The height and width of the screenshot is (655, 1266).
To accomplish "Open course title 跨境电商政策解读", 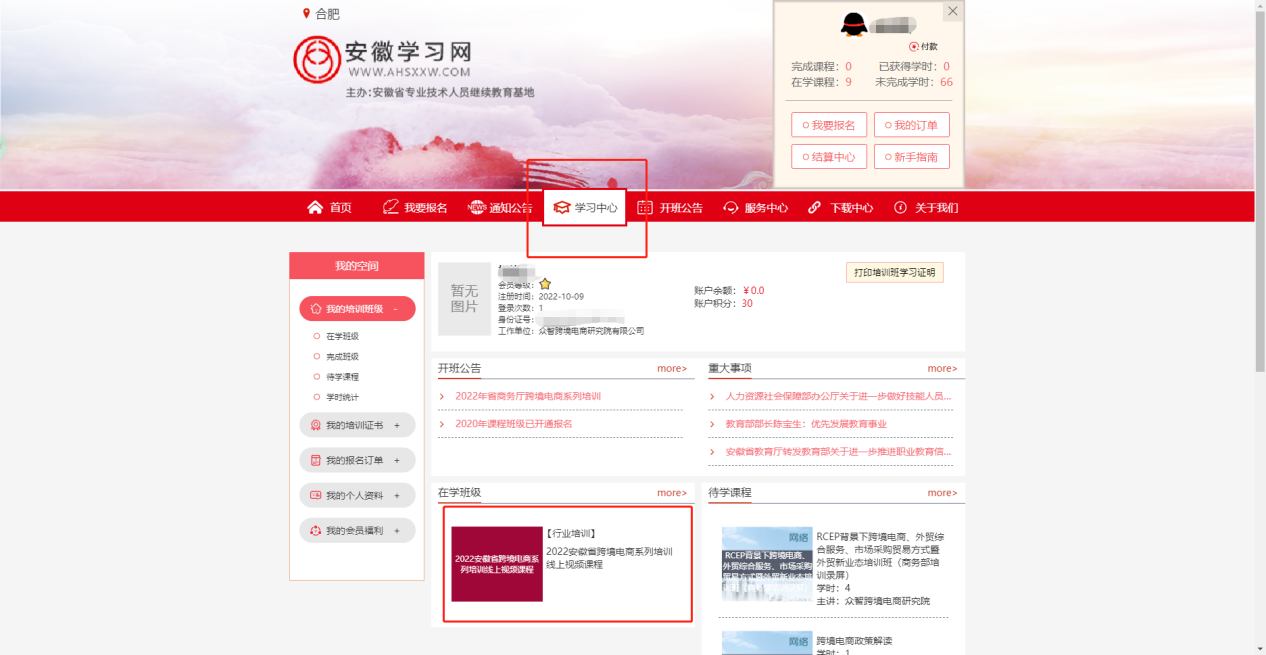I will [x=854, y=640].
